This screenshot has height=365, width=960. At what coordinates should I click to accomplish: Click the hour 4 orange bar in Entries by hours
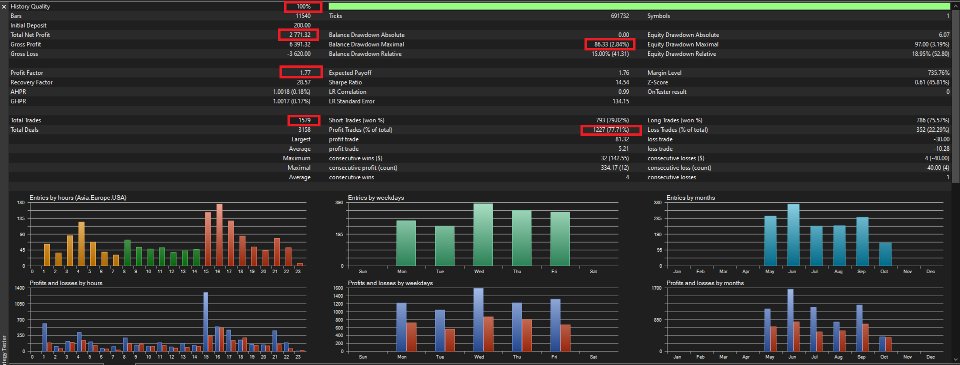81,244
